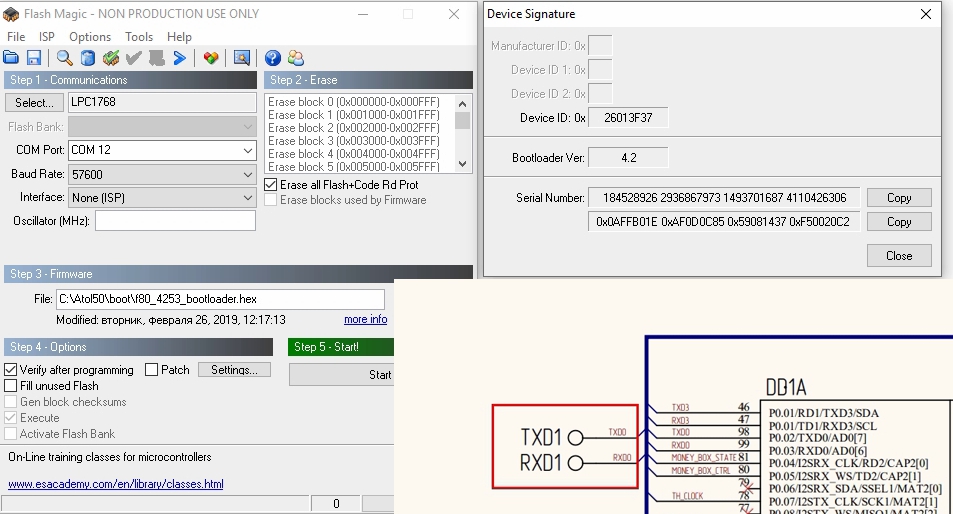
Task: Click the blue arrow Go toolbar icon
Action: point(180,58)
